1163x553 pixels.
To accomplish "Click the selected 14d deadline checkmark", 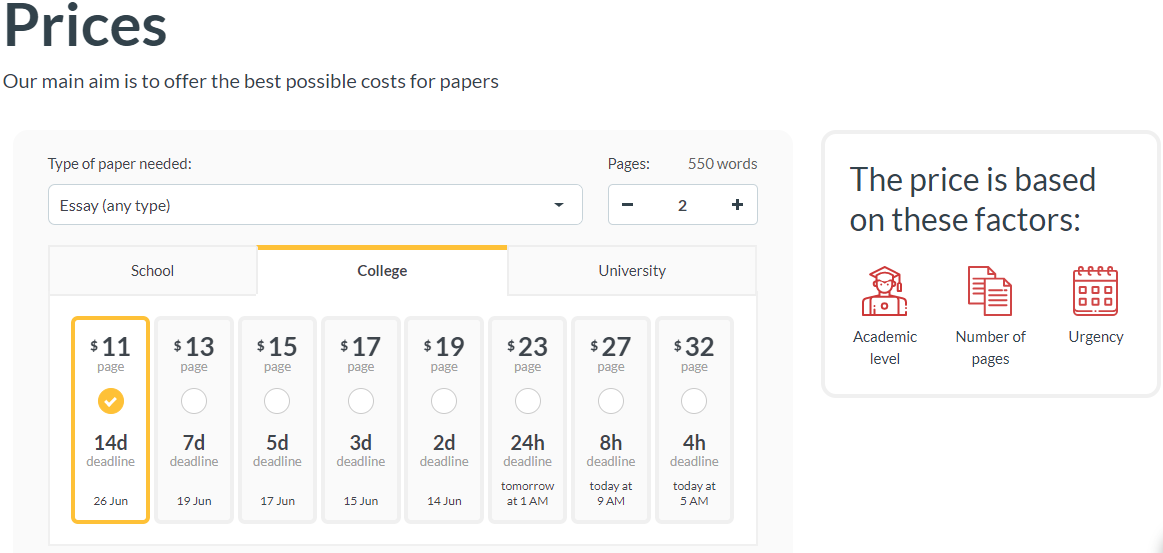I will [x=111, y=401].
